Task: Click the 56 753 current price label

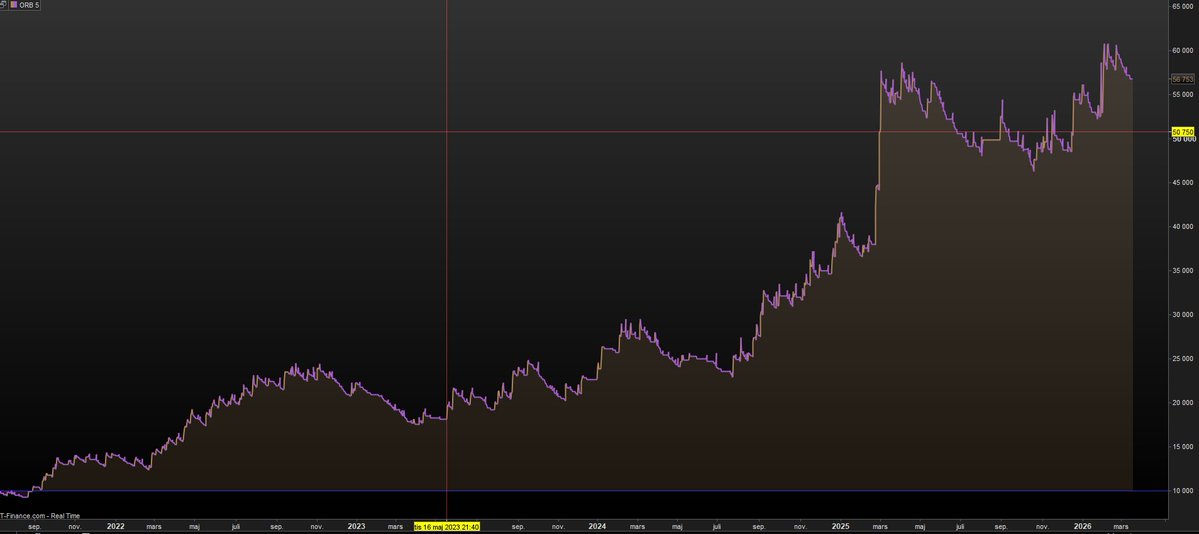Action: pos(1183,79)
